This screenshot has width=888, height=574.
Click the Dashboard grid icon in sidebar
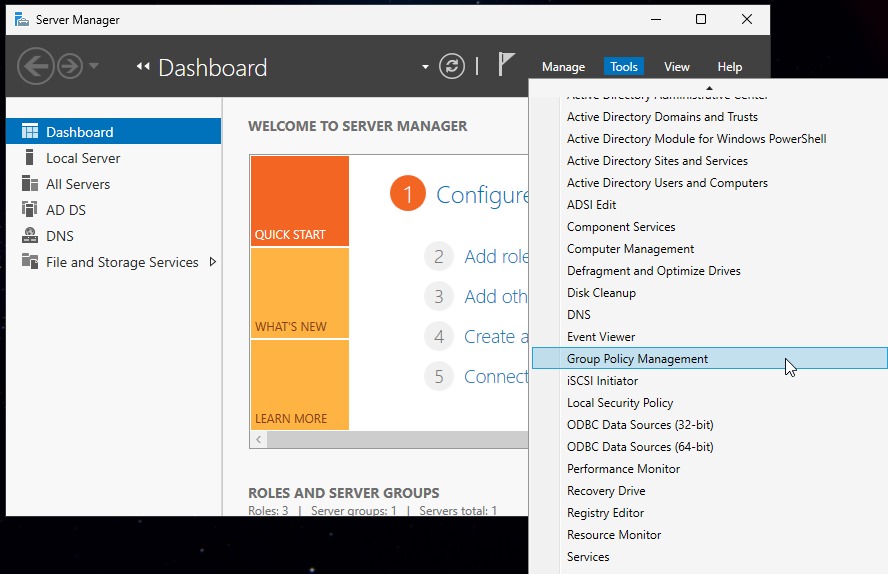tap(29, 131)
